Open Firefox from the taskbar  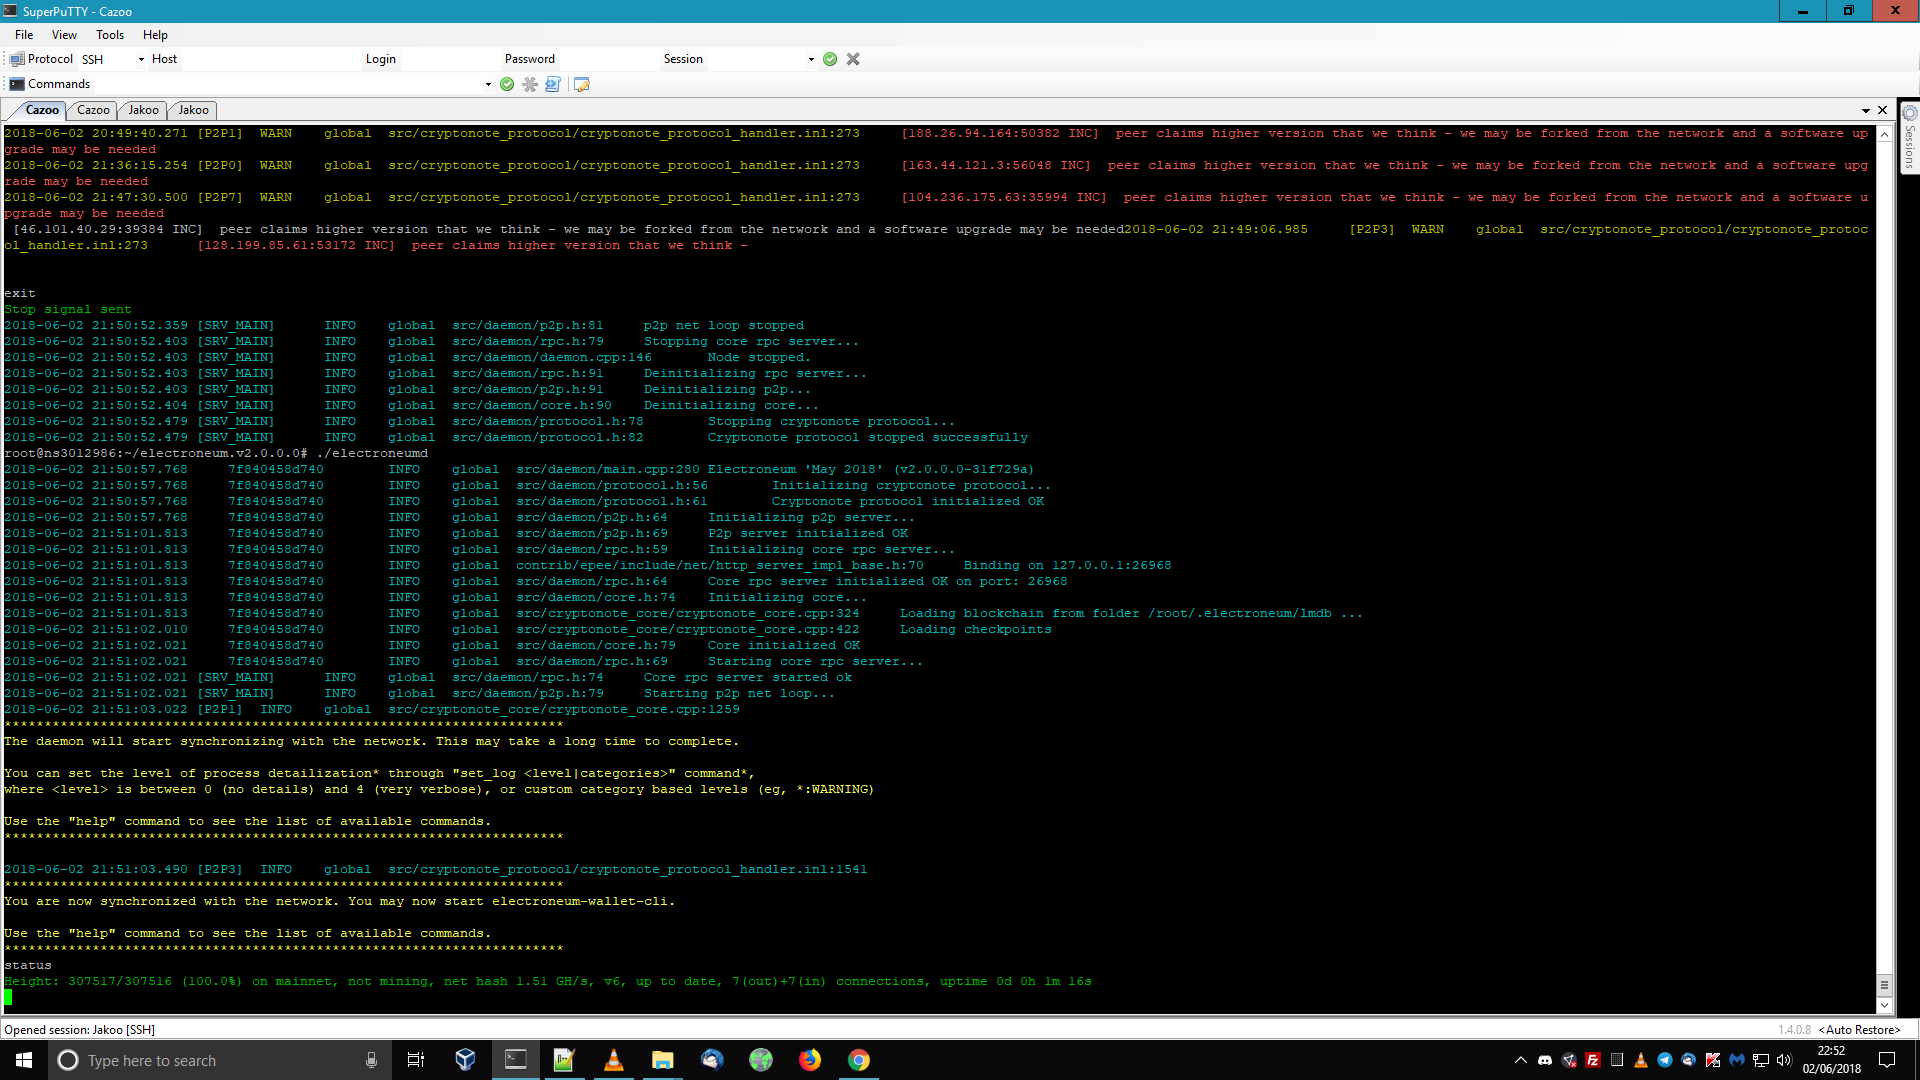click(x=809, y=1060)
